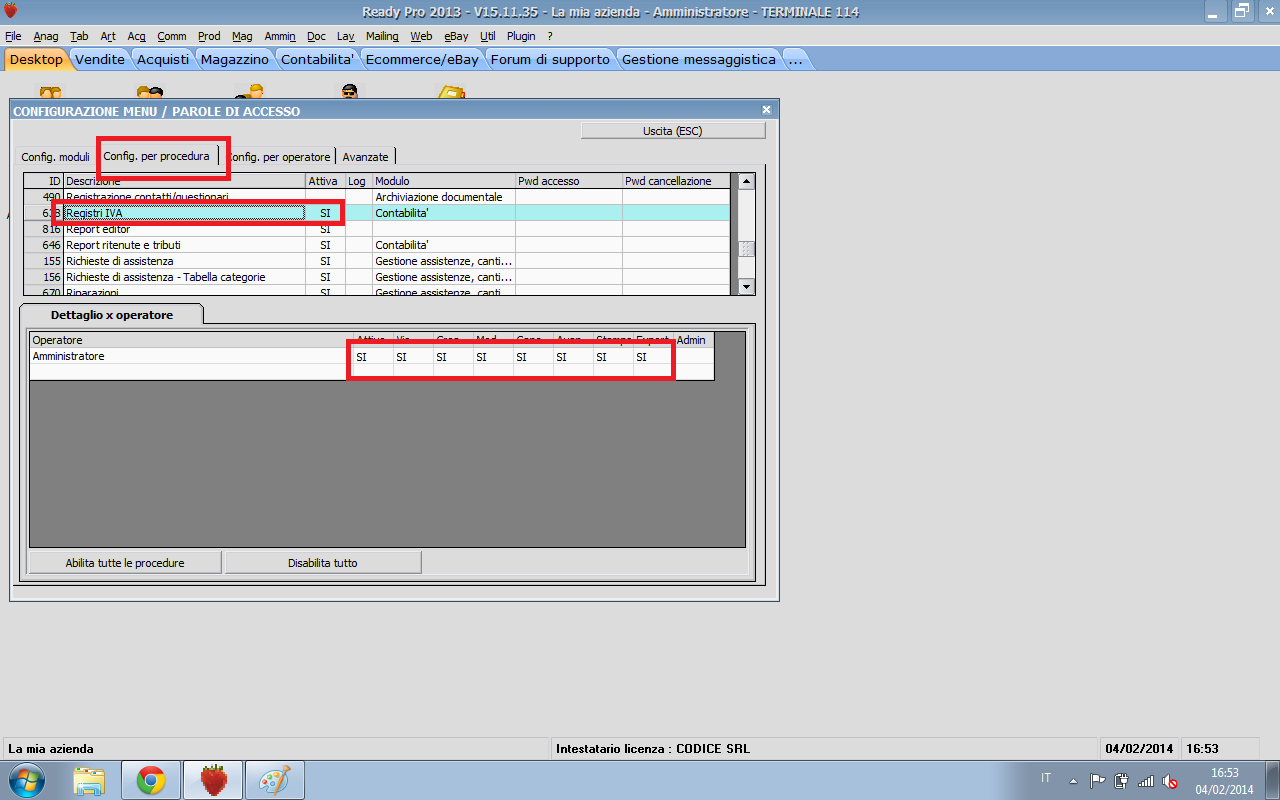This screenshot has height=800, width=1280.
Task: Click the power plug tray icon
Action: [x=1122, y=781]
